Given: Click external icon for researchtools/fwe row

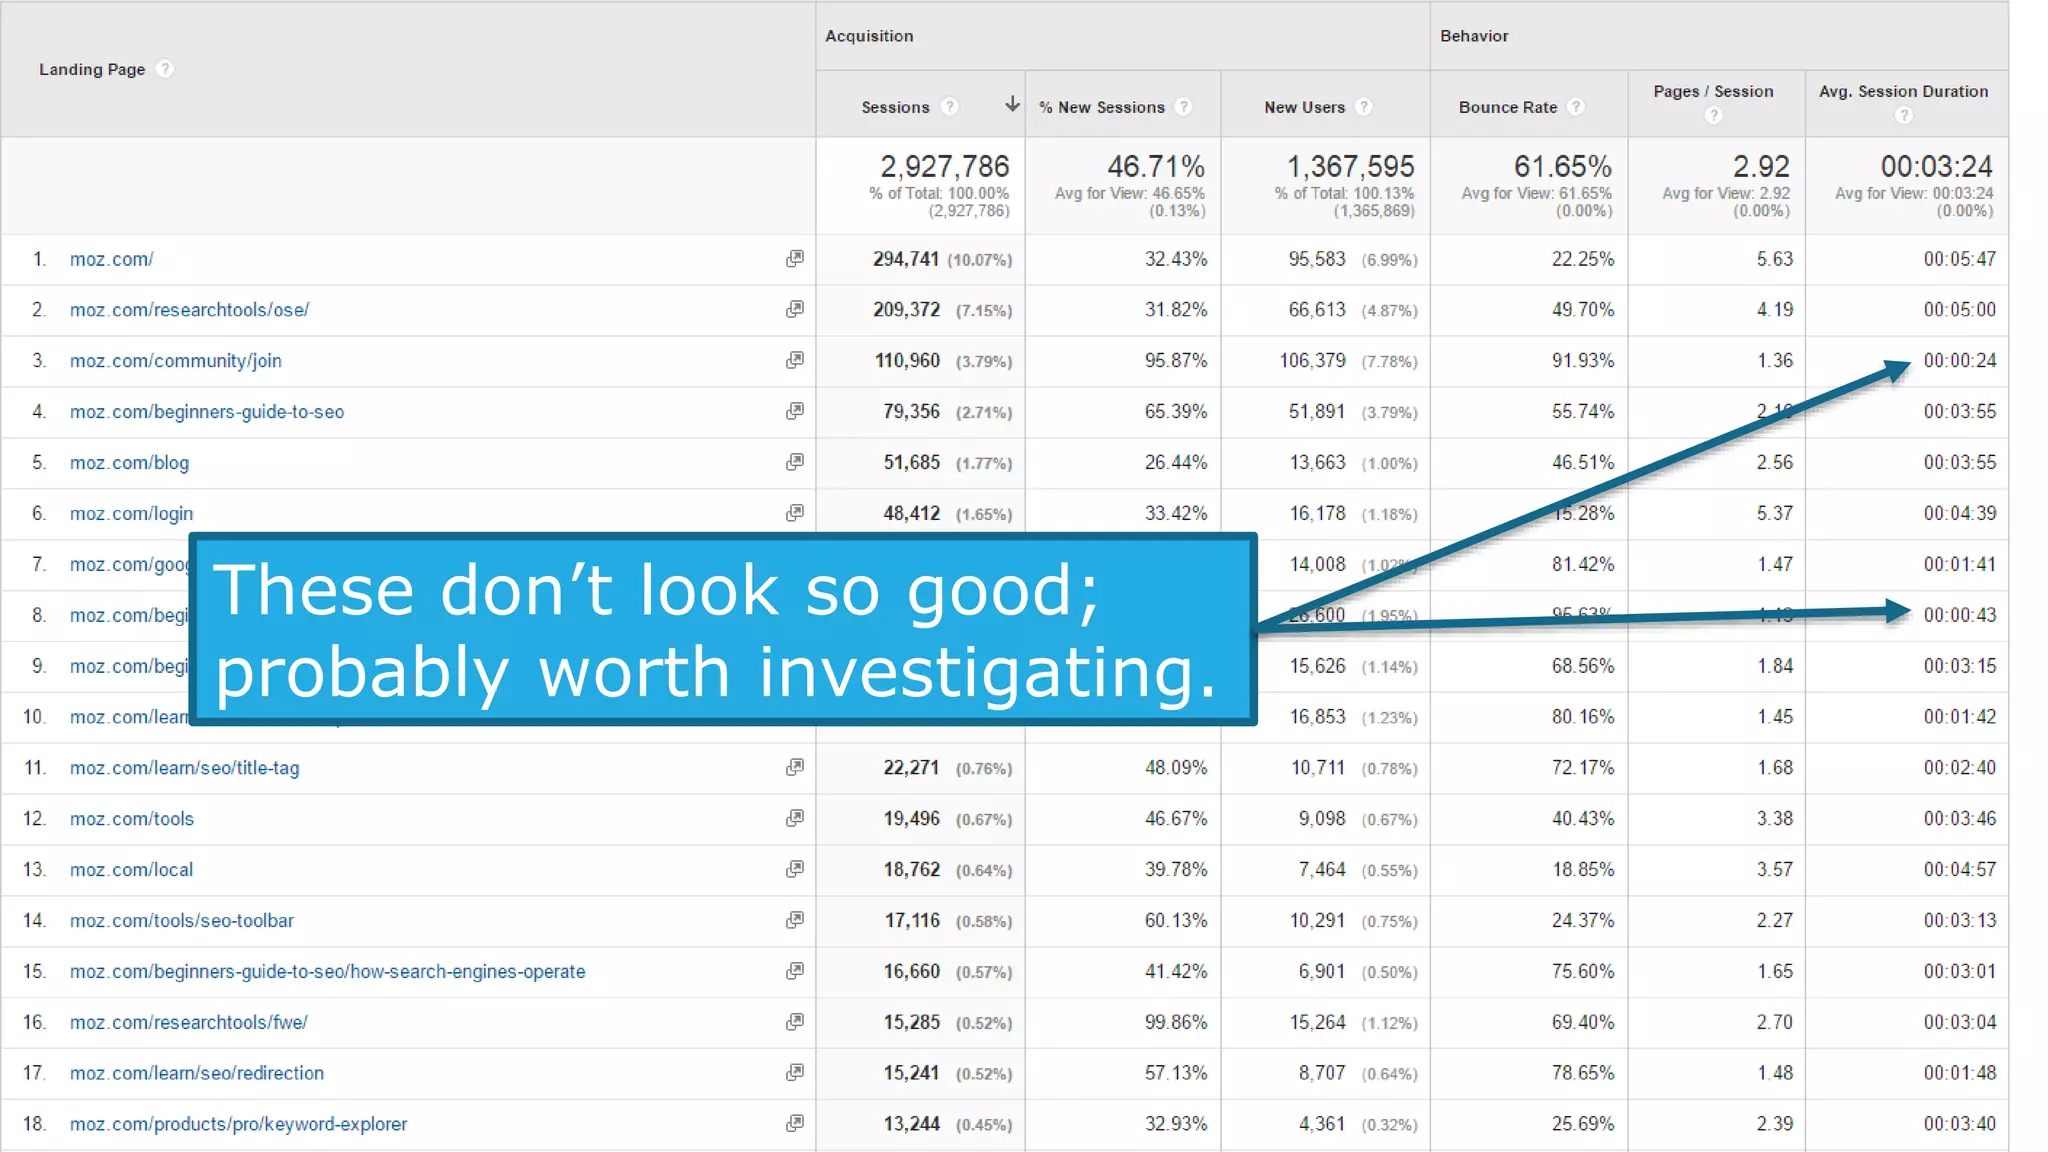Looking at the screenshot, I should click(x=795, y=1022).
